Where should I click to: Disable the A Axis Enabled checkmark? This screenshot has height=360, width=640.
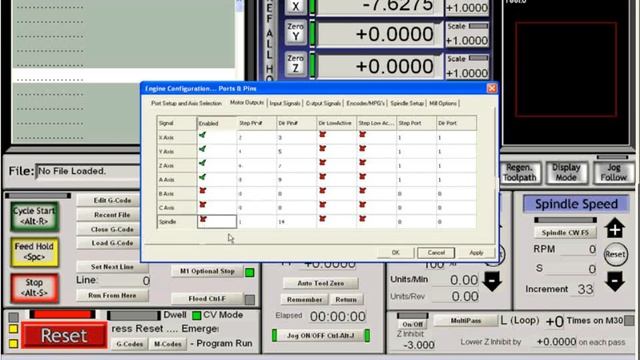click(x=202, y=178)
